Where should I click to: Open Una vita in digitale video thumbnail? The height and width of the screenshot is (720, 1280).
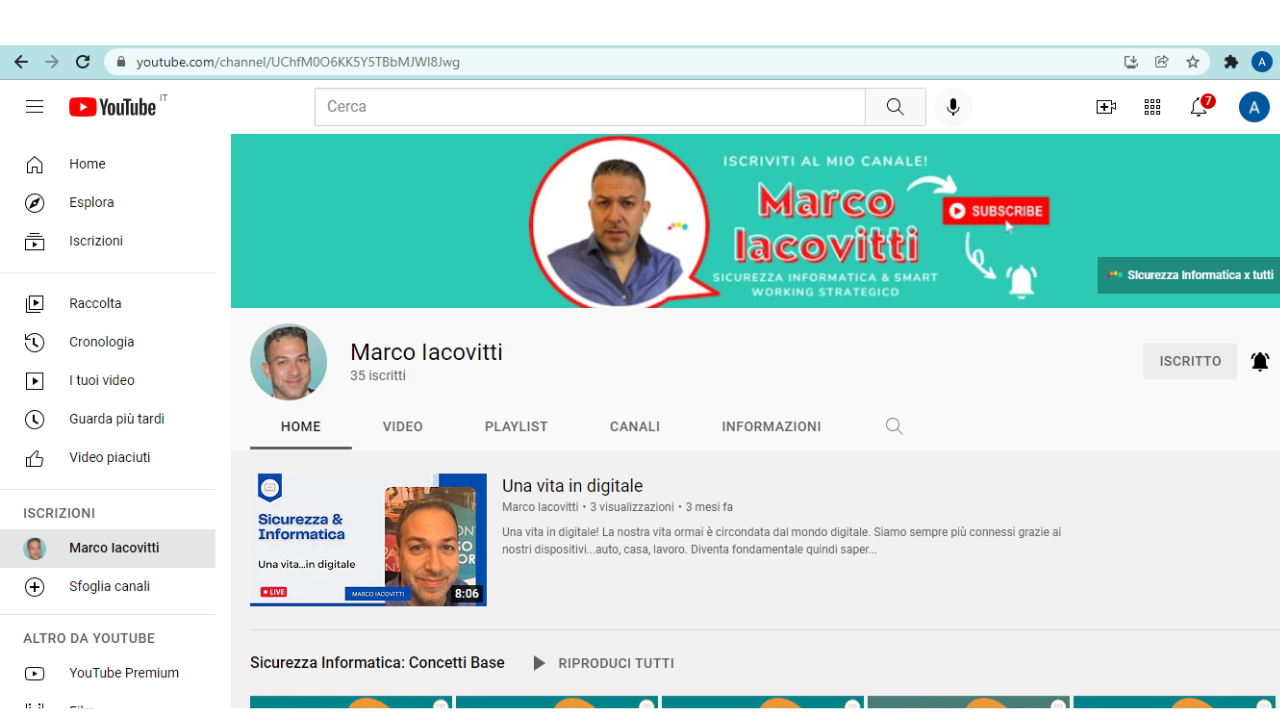point(368,540)
